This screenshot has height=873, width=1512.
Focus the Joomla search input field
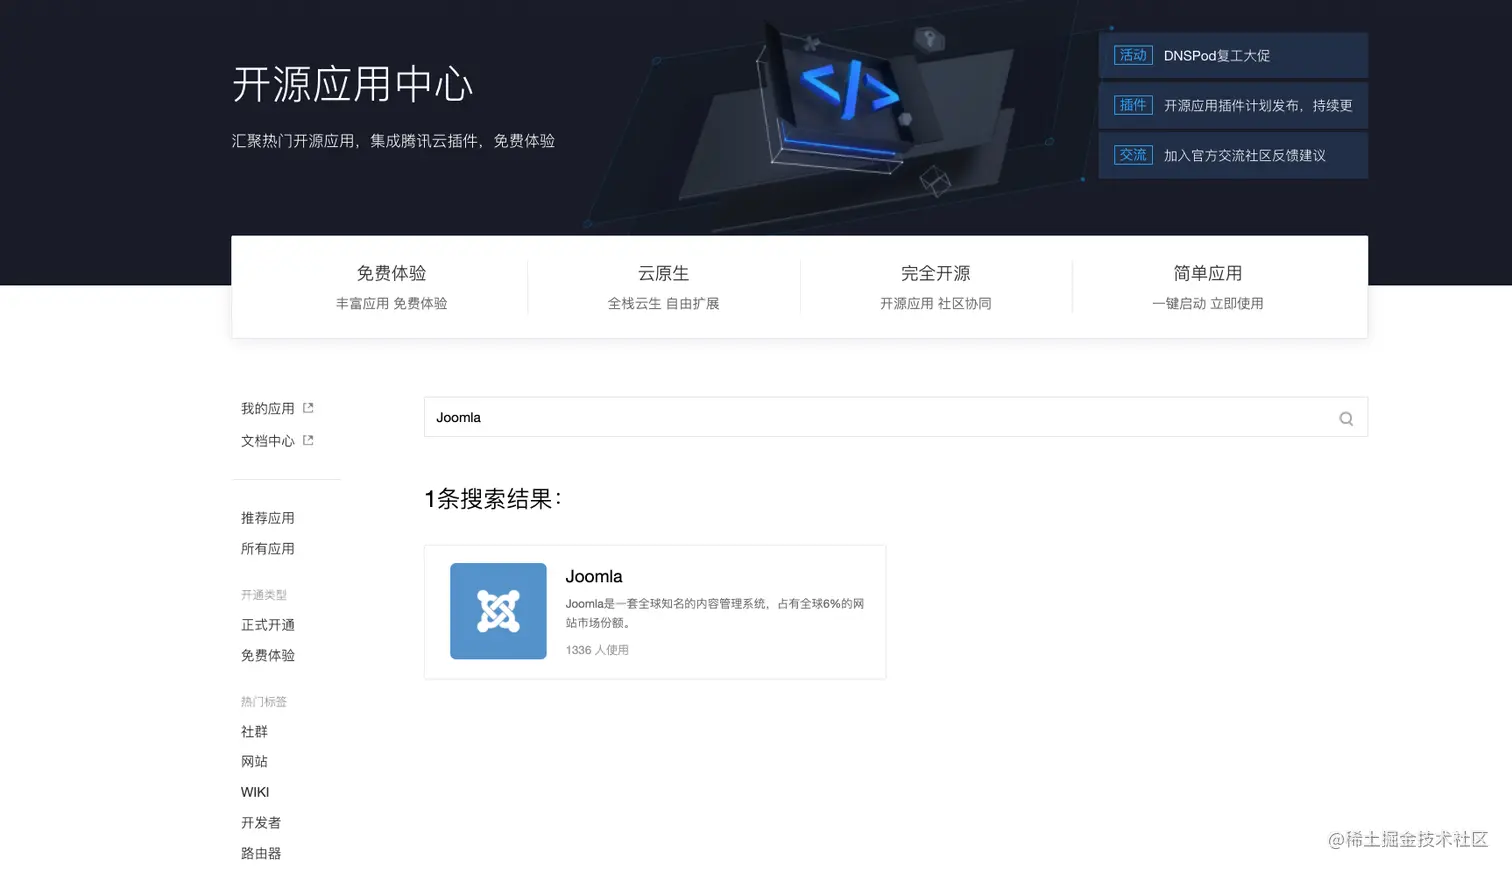tap(896, 417)
